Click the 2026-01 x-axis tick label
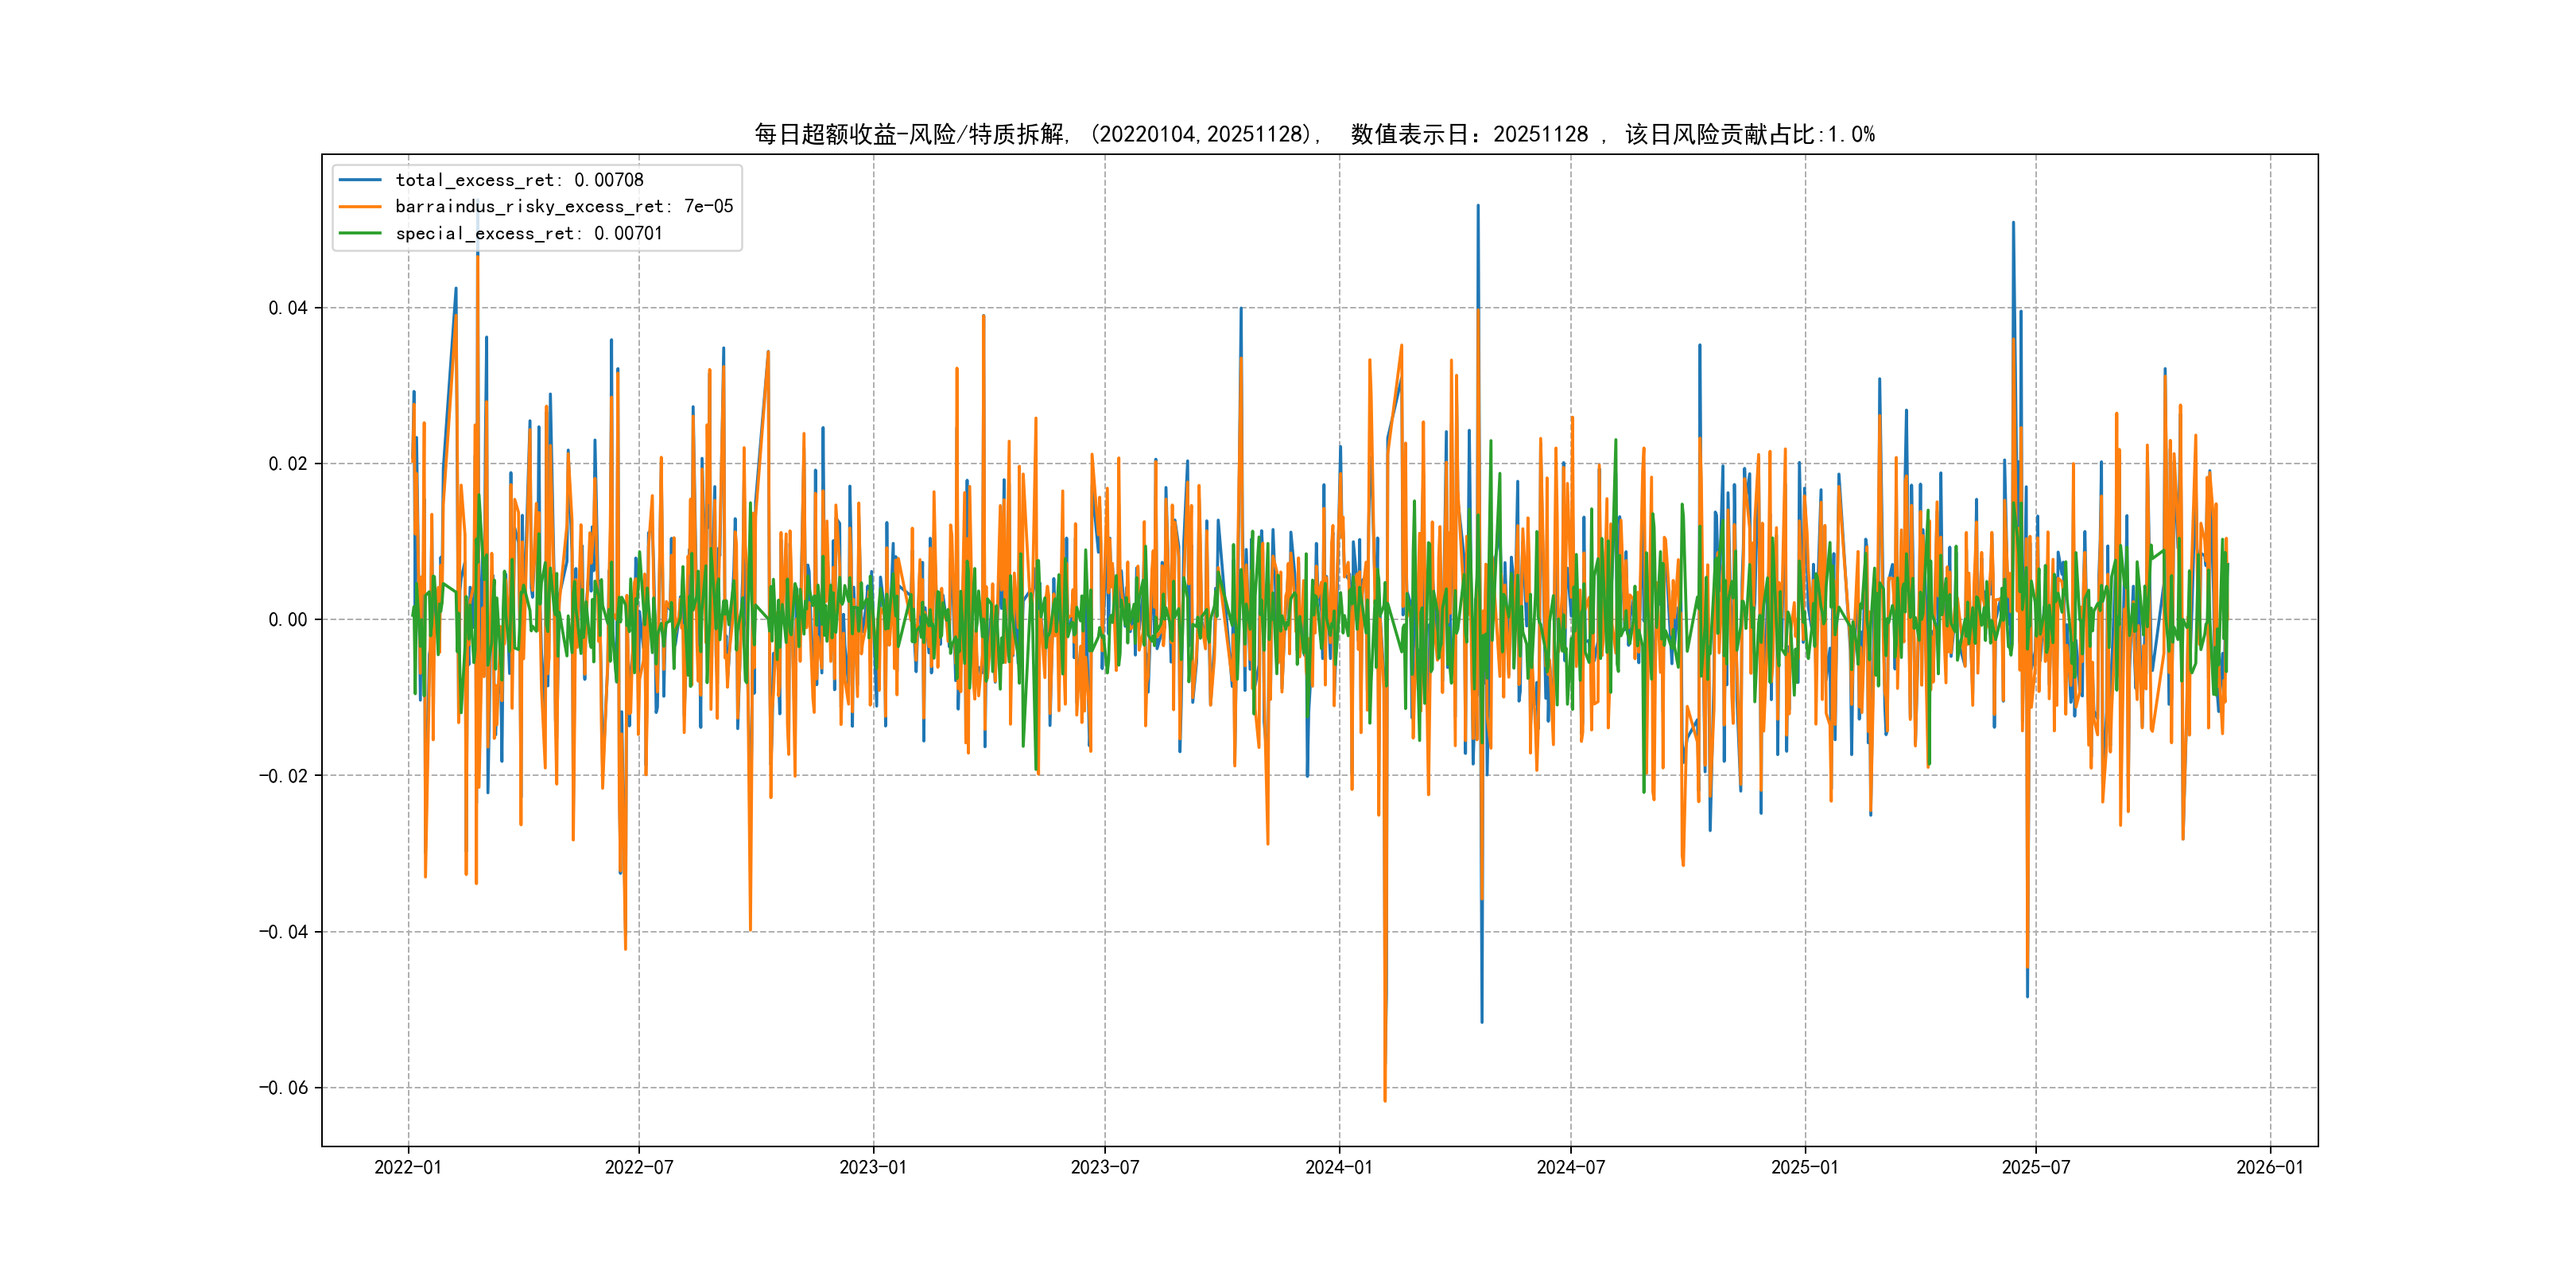 (x=2270, y=1167)
